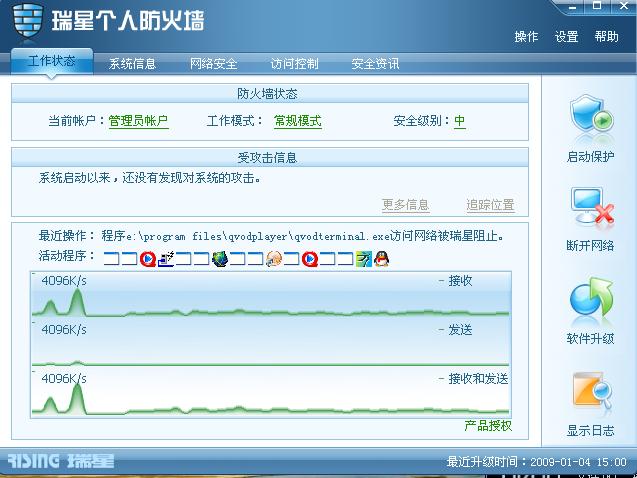Image resolution: width=637 pixels, height=478 pixels.
Task: Open the 帮助 menu
Action: [x=607, y=37]
